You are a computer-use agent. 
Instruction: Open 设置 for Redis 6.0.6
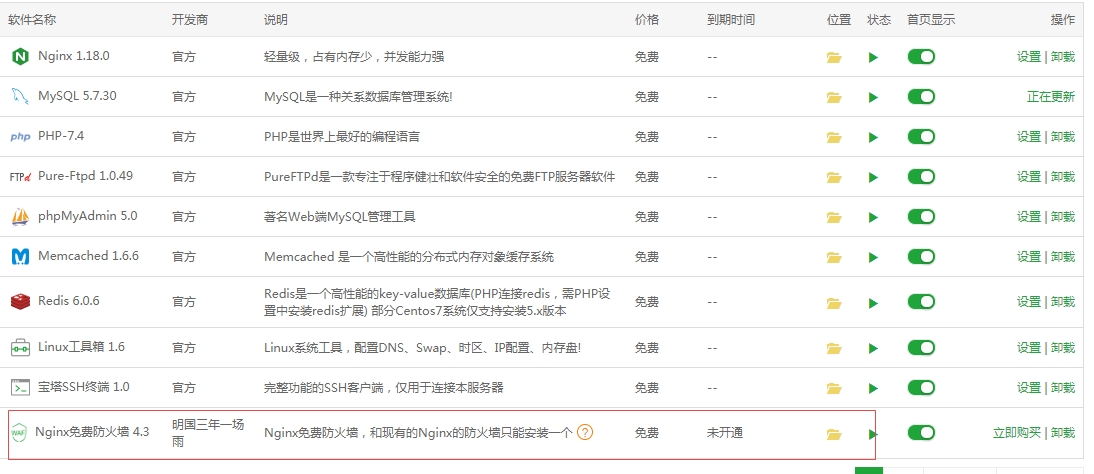pyautogui.click(x=1028, y=302)
